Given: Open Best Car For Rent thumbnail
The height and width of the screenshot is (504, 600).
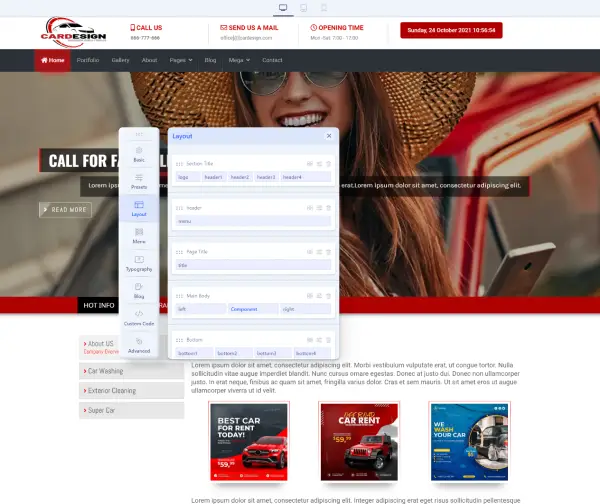Looking at the screenshot, I should [x=249, y=442].
